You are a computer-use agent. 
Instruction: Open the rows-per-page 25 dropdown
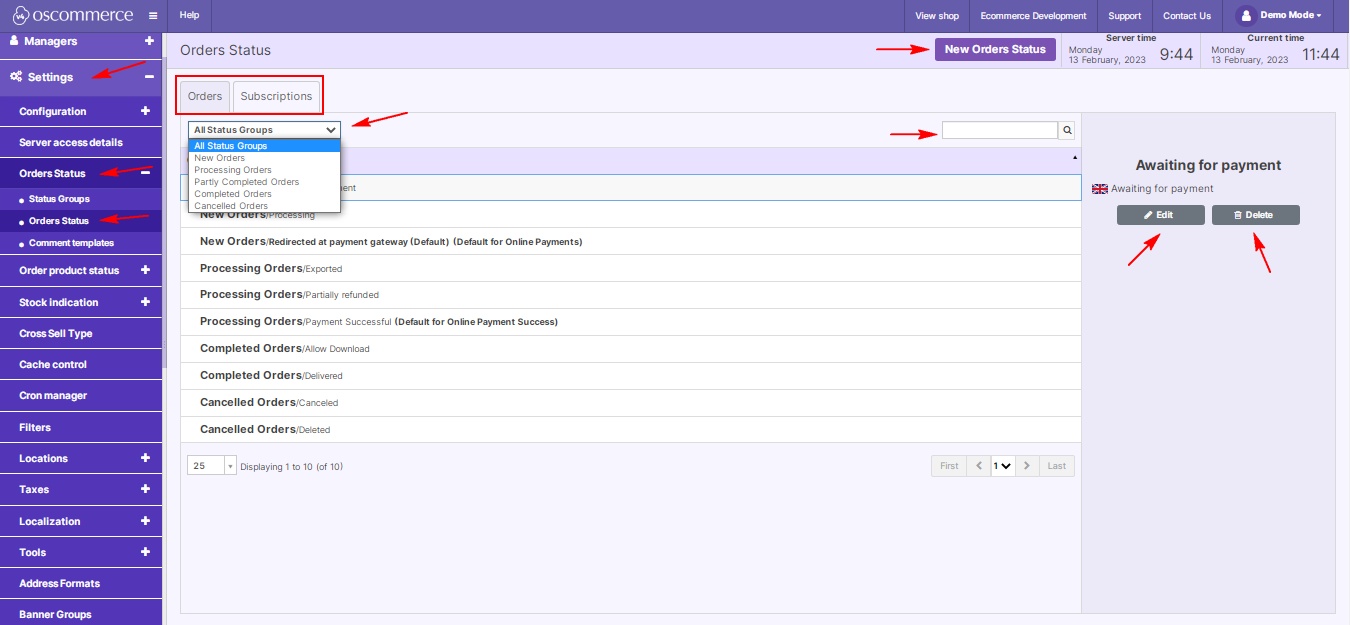pyautogui.click(x=211, y=466)
